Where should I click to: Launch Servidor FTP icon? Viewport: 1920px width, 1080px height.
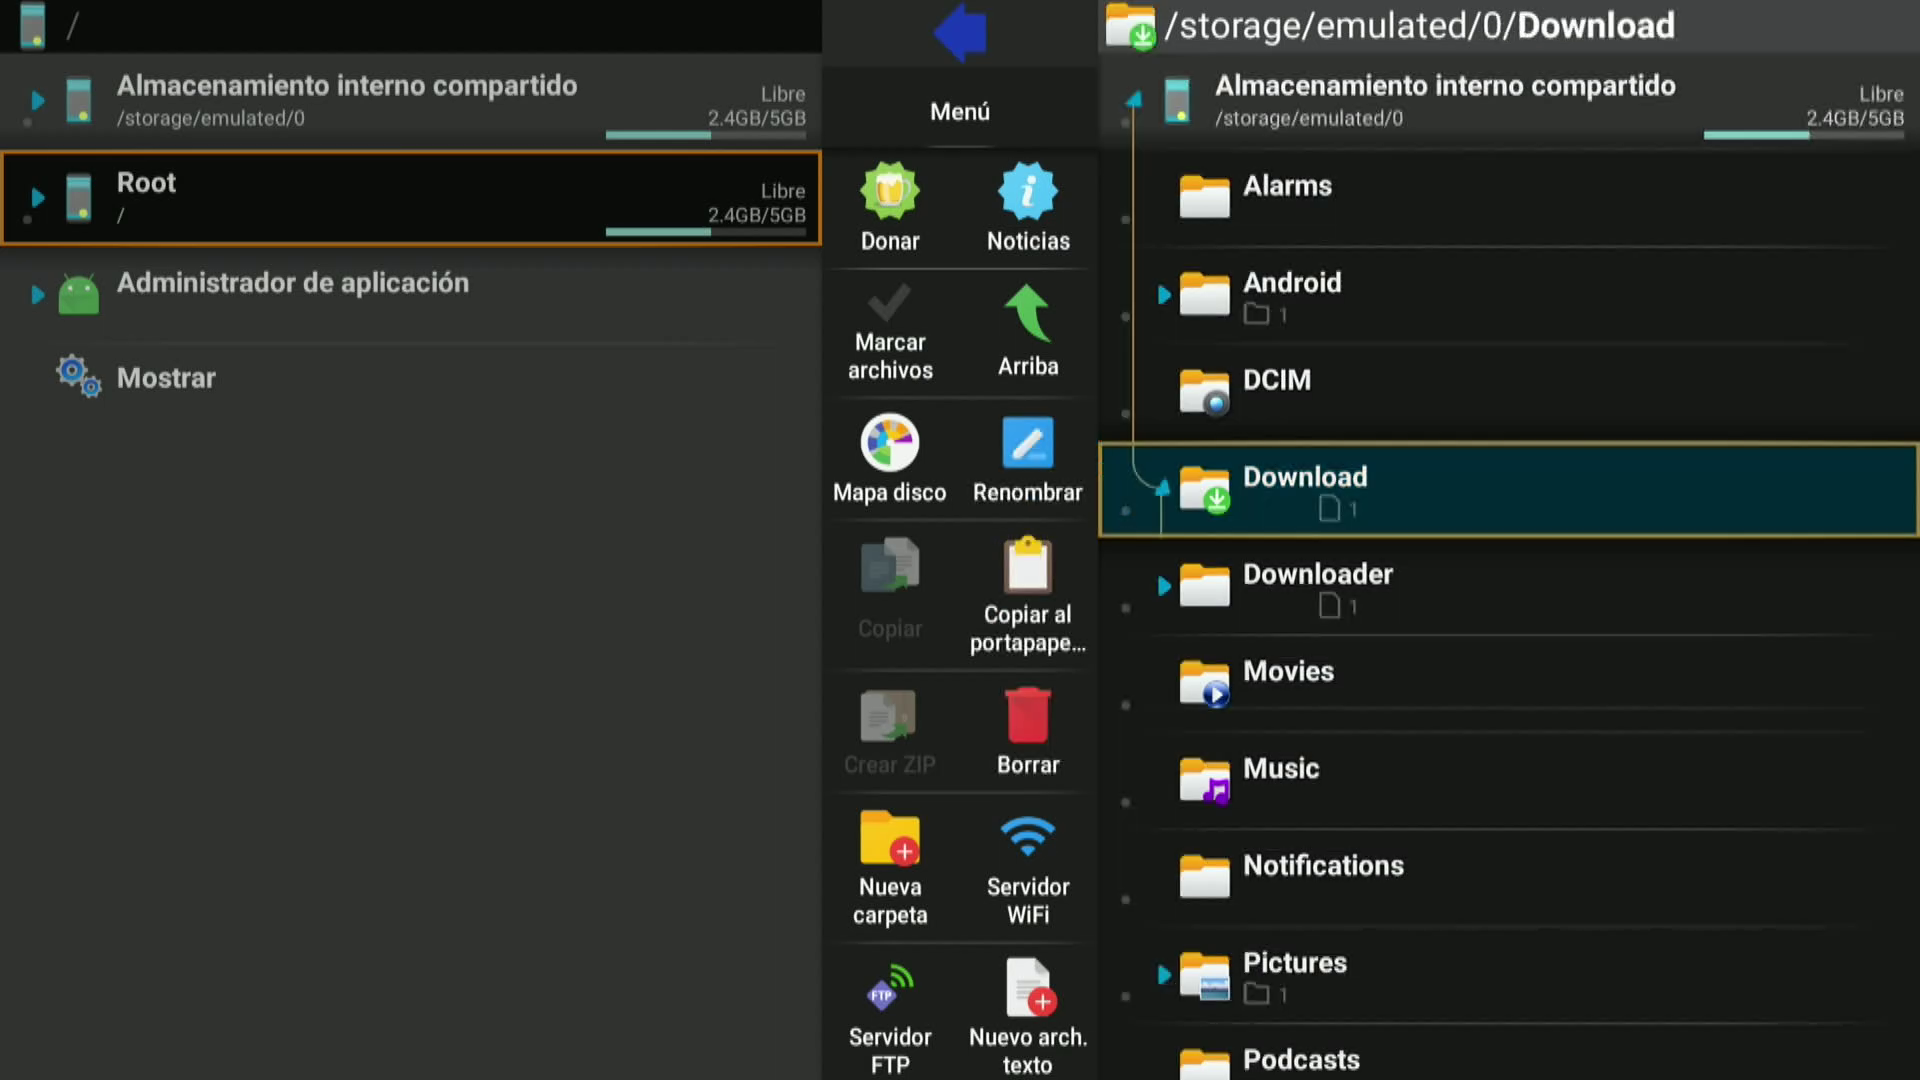[889, 988]
